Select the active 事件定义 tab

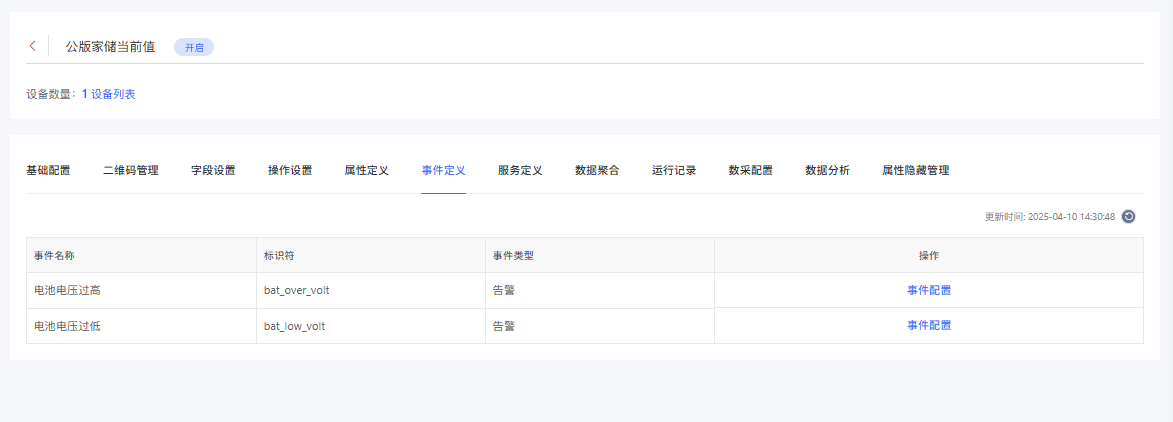click(443, 171)
